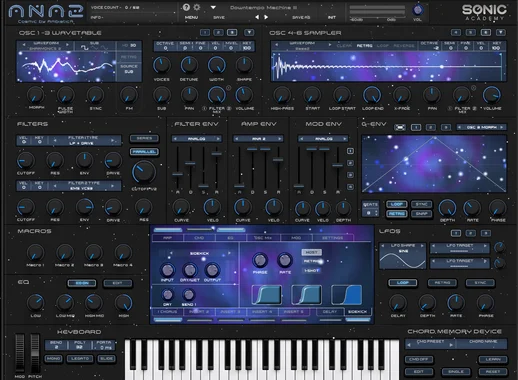Viewport: 518px width, 380px height.
Task: Open the G-ENV OSC 2 MORPH target selector
Action: pyautogui.click(x=482, y=127)
